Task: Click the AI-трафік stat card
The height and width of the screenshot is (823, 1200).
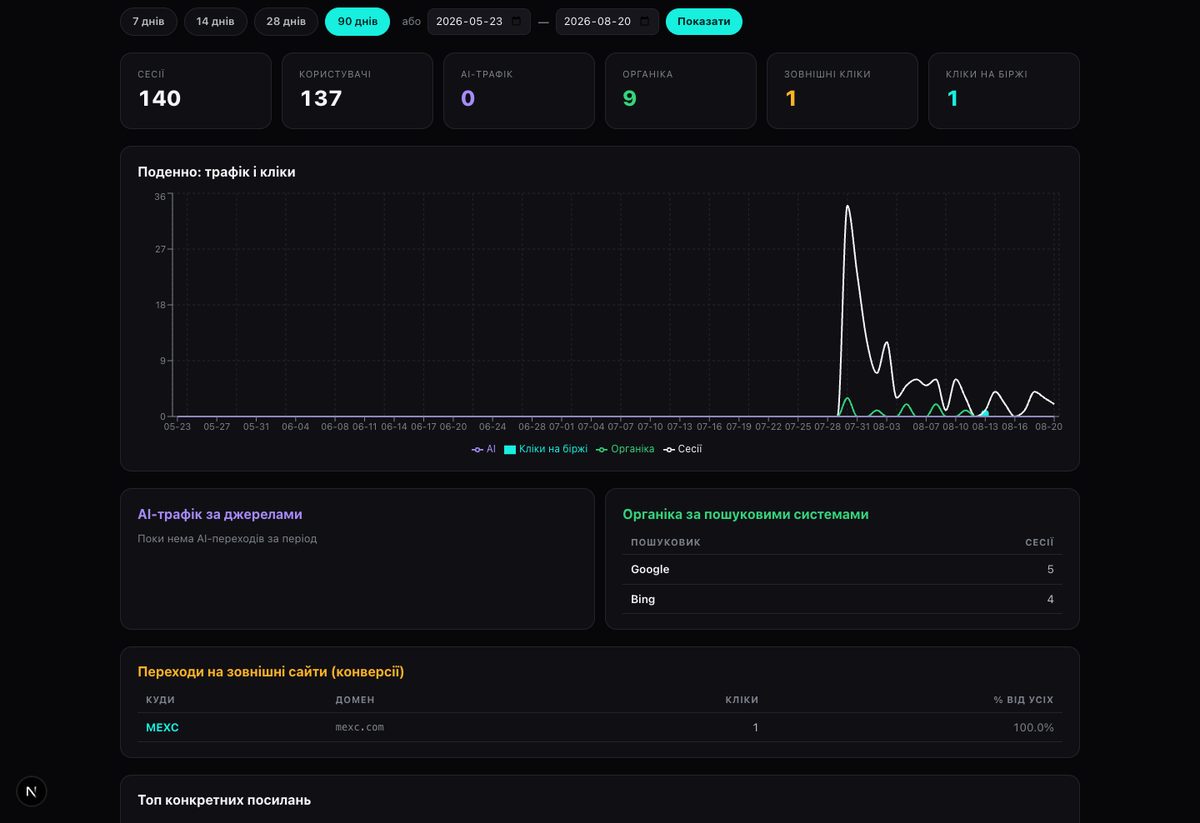Action: pos(519,90)
